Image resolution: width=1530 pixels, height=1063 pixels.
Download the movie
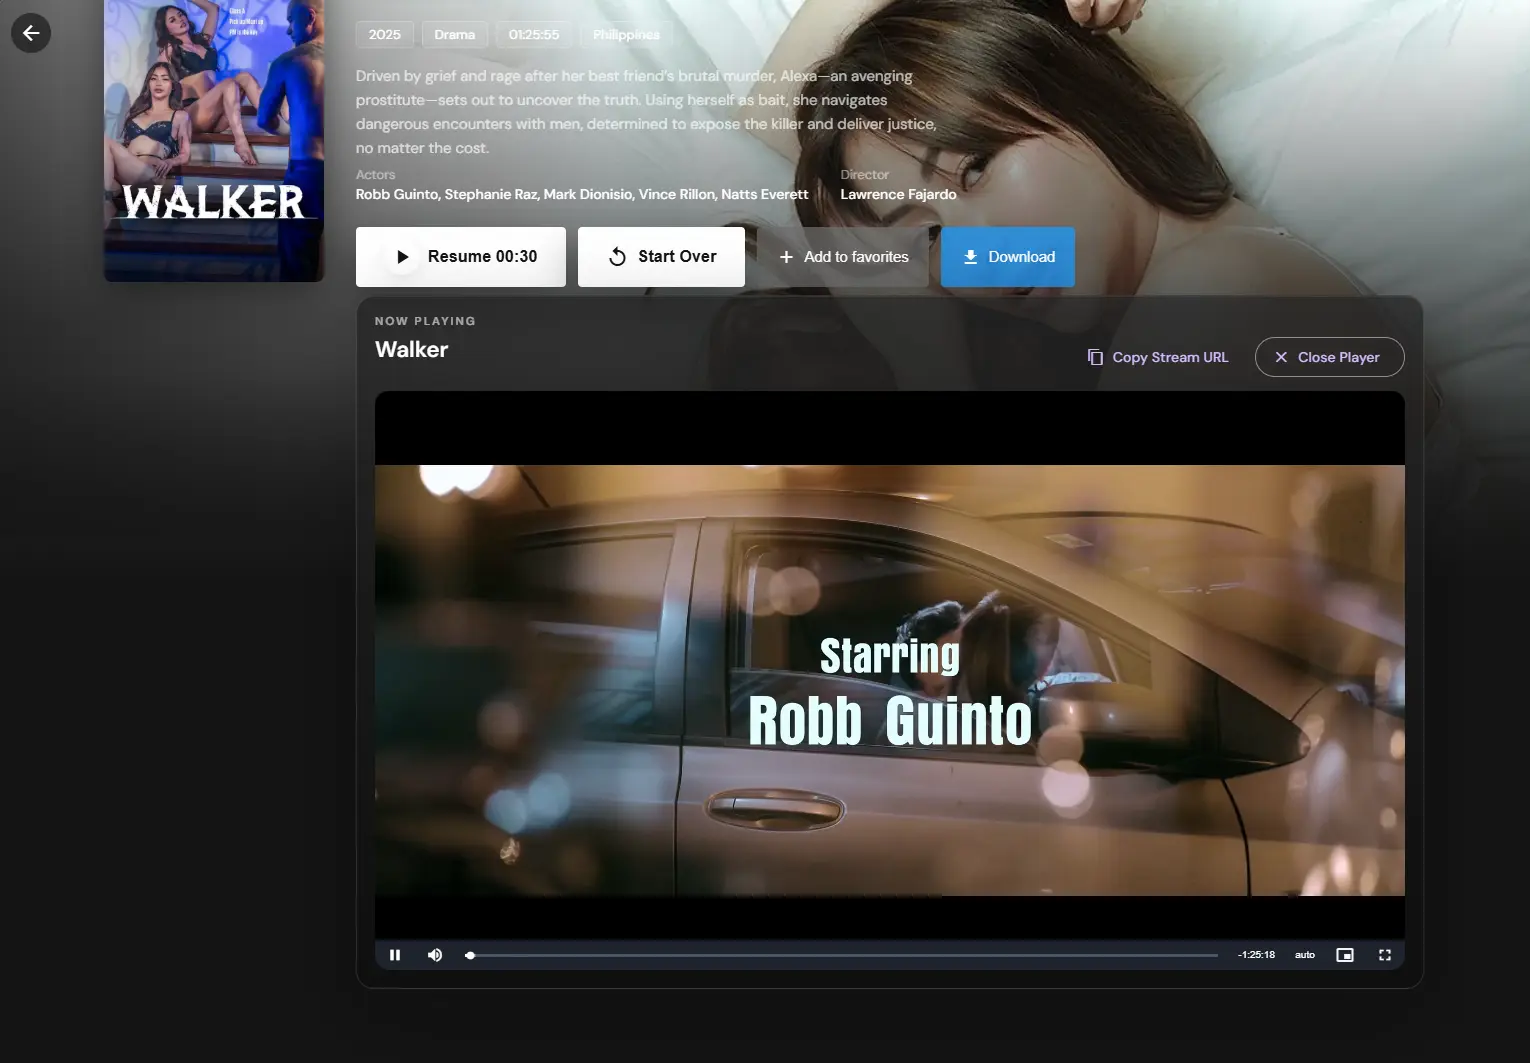(1008, 257)
